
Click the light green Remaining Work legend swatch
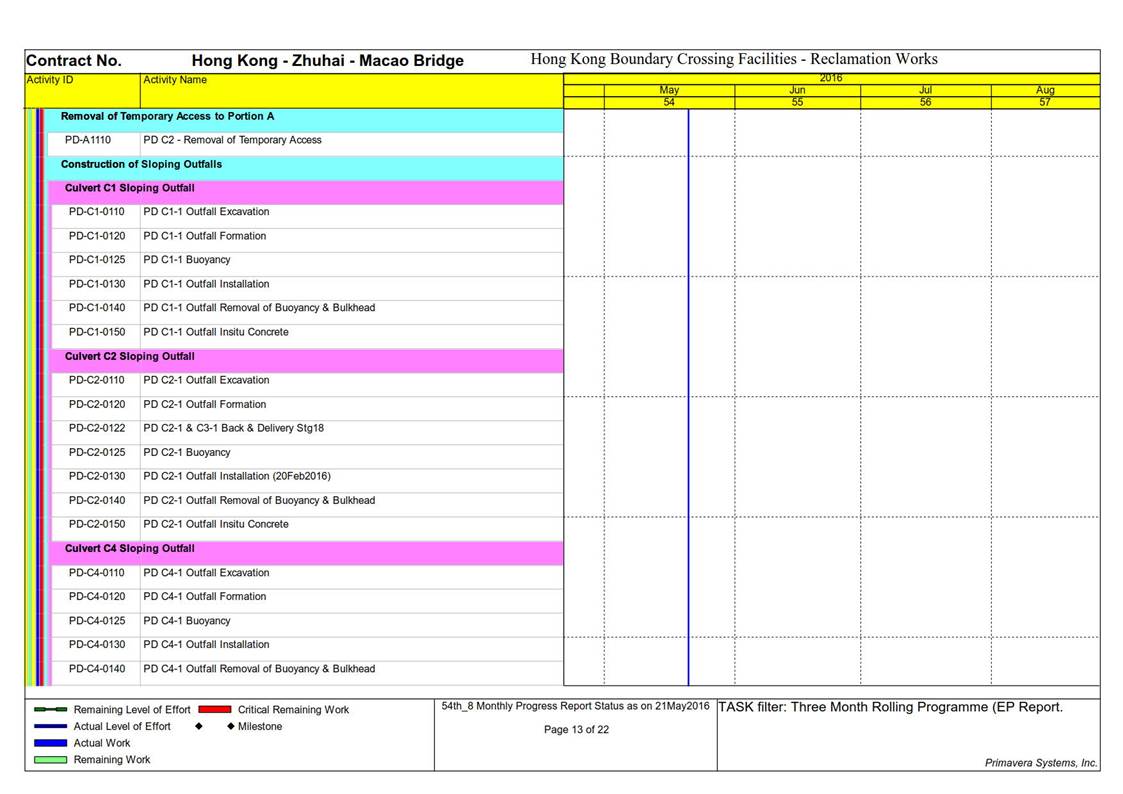51,760
